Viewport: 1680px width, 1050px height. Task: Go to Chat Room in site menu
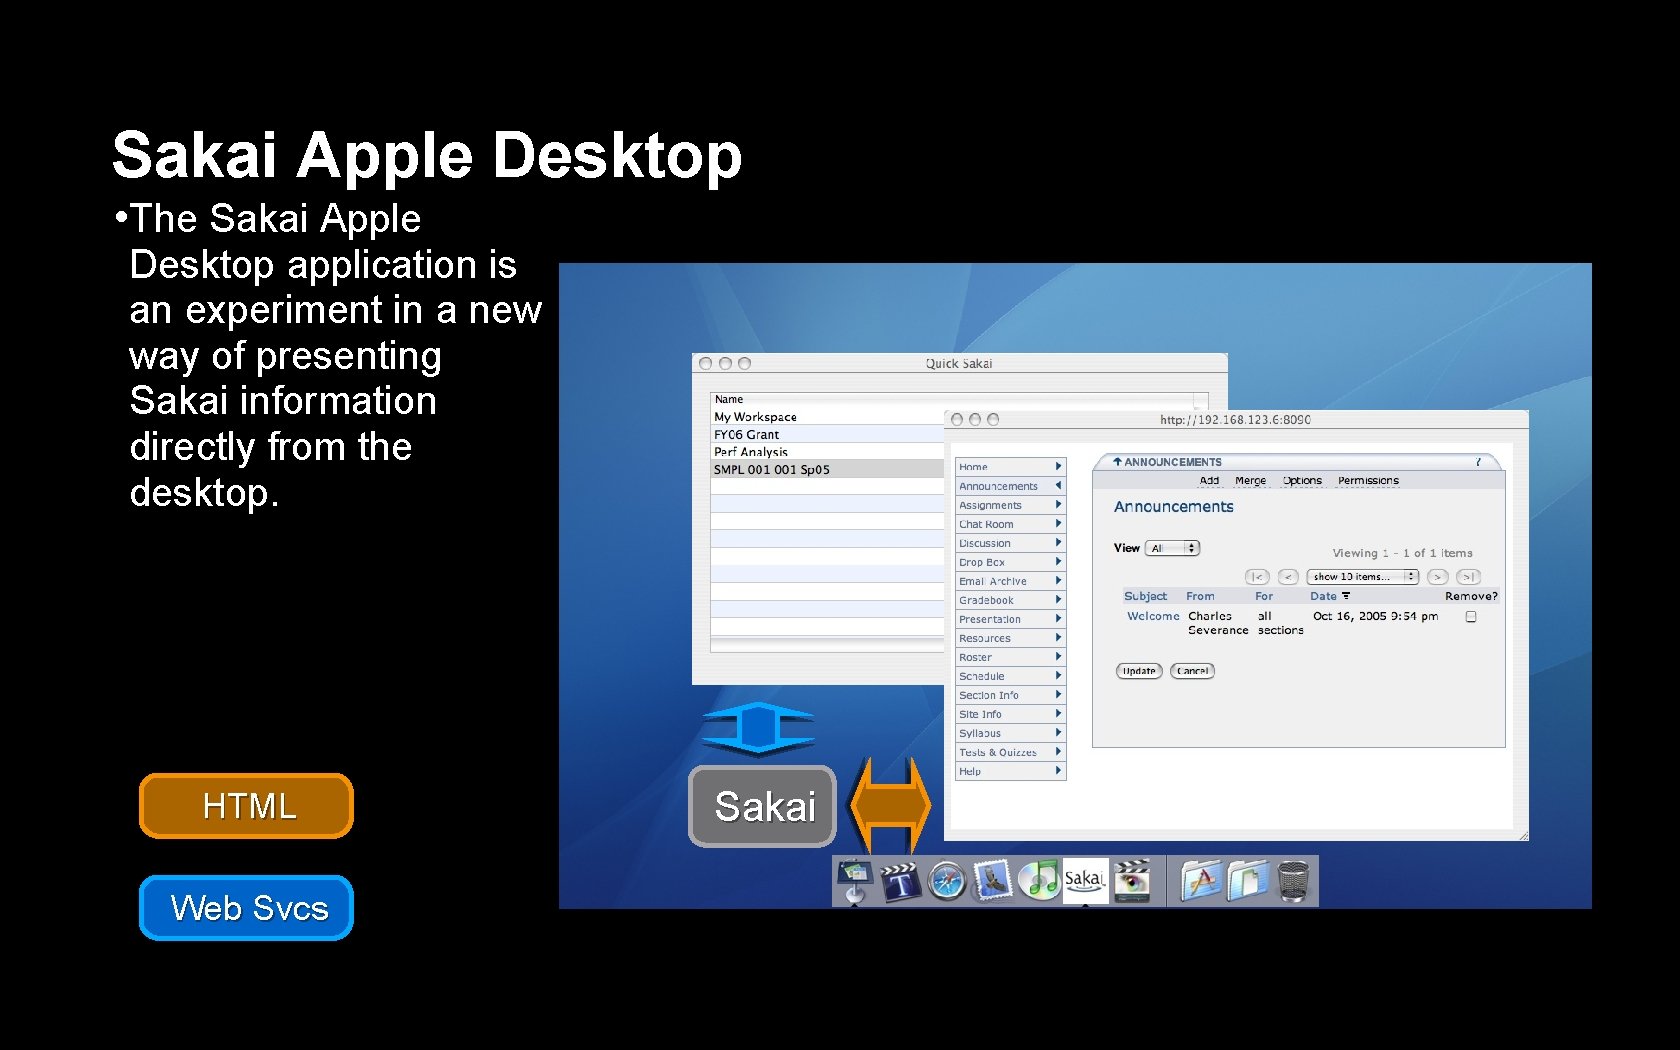pyautogui.click(x=1010, y=524)
